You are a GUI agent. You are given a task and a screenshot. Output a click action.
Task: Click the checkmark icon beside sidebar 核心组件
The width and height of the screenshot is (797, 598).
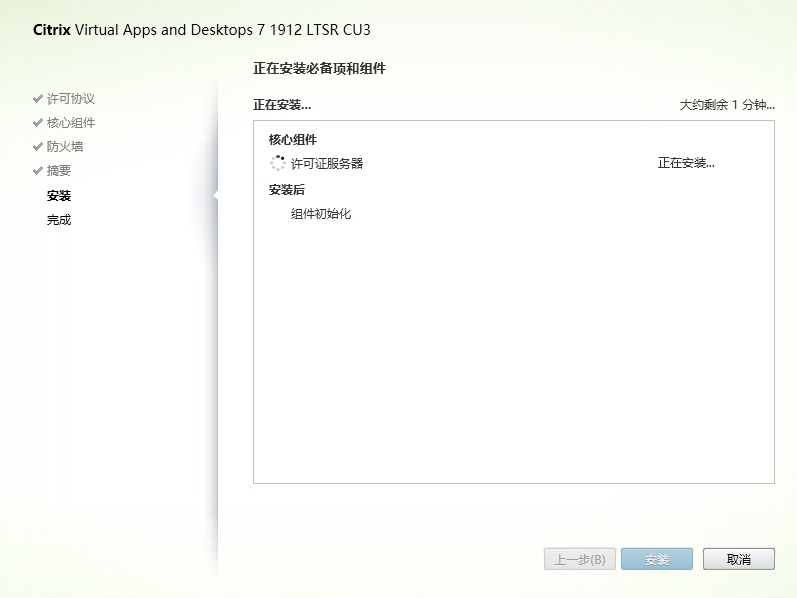click(38, 123)
